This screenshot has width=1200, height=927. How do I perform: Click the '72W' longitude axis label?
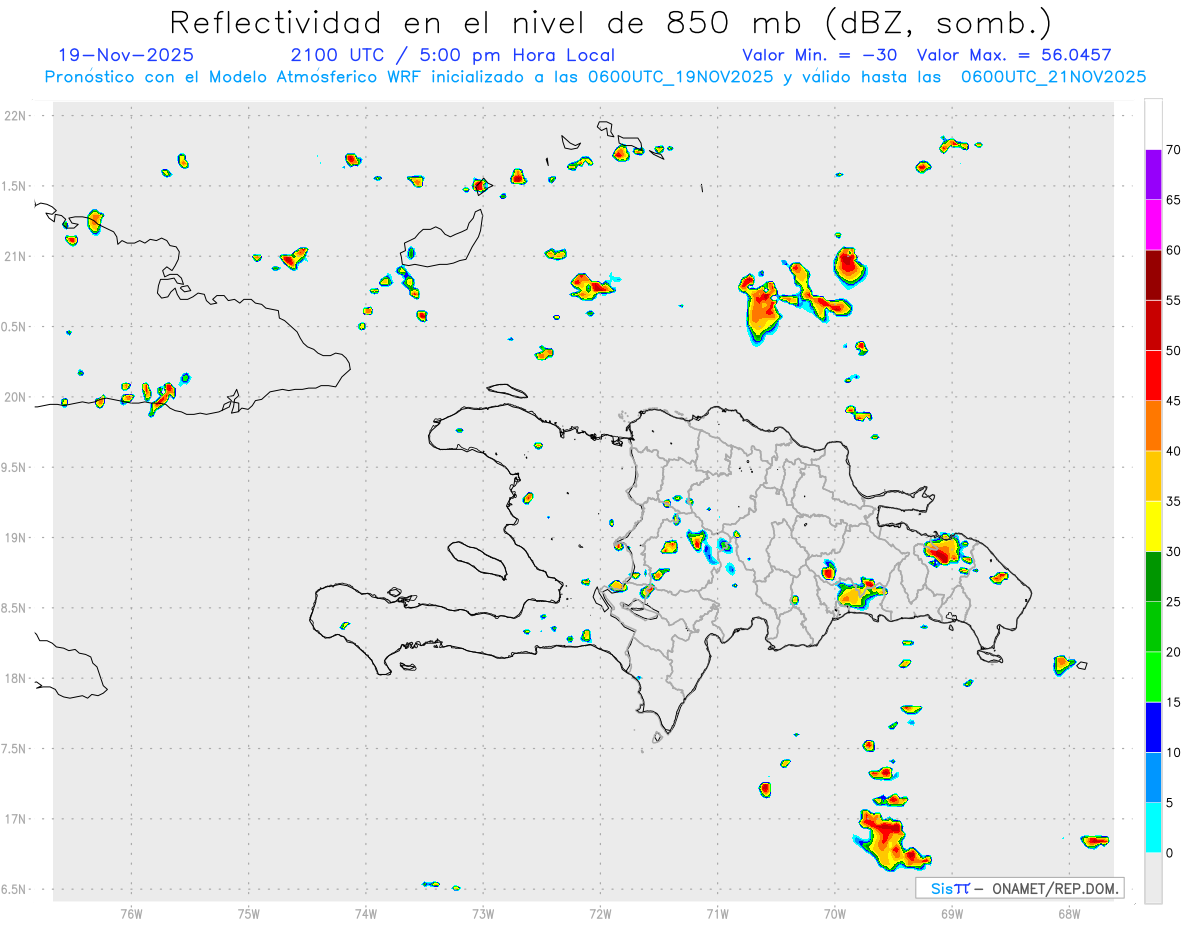tap(600, 913)
